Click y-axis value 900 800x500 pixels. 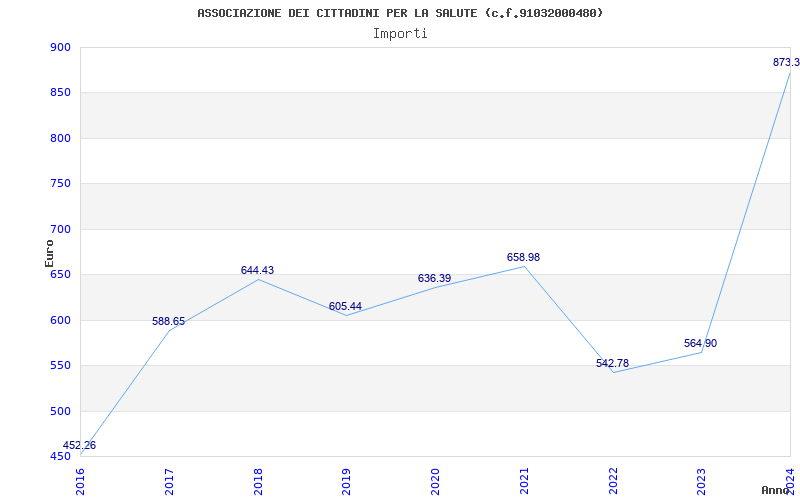(60, 47)
